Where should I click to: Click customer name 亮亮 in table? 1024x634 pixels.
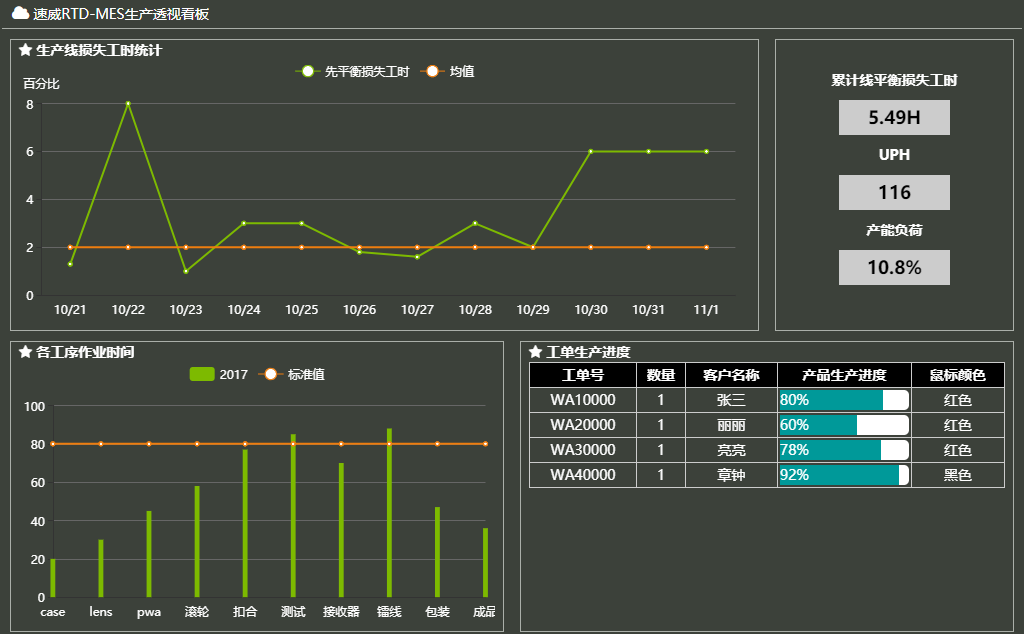coord(731,450)
